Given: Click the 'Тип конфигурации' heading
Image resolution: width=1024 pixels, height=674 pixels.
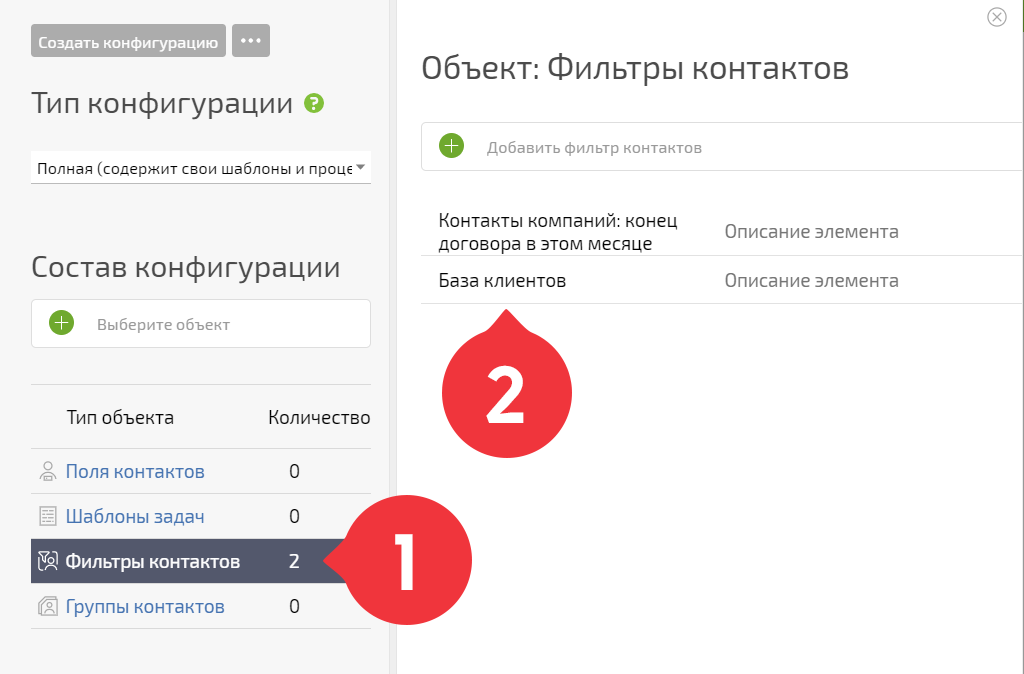Looking at the screenshot, I should coord(162,104).
